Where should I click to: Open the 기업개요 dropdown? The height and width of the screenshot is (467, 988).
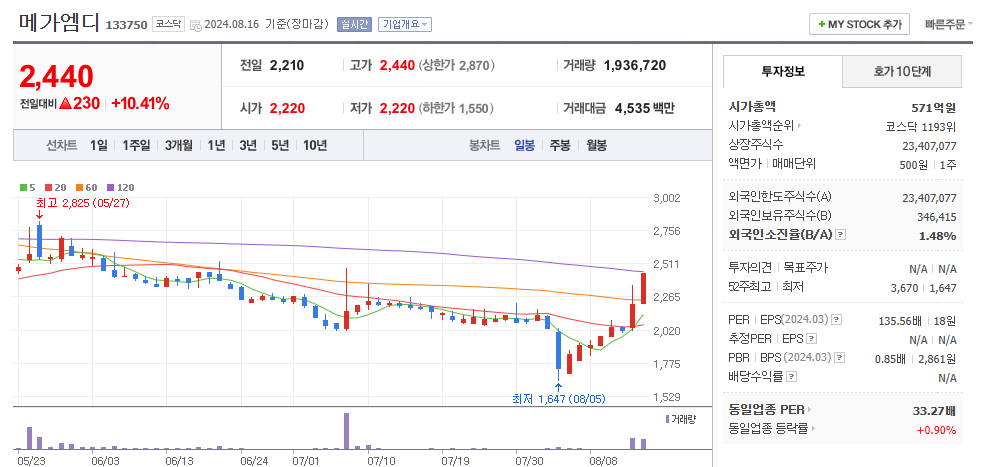(x=405, y=25)
